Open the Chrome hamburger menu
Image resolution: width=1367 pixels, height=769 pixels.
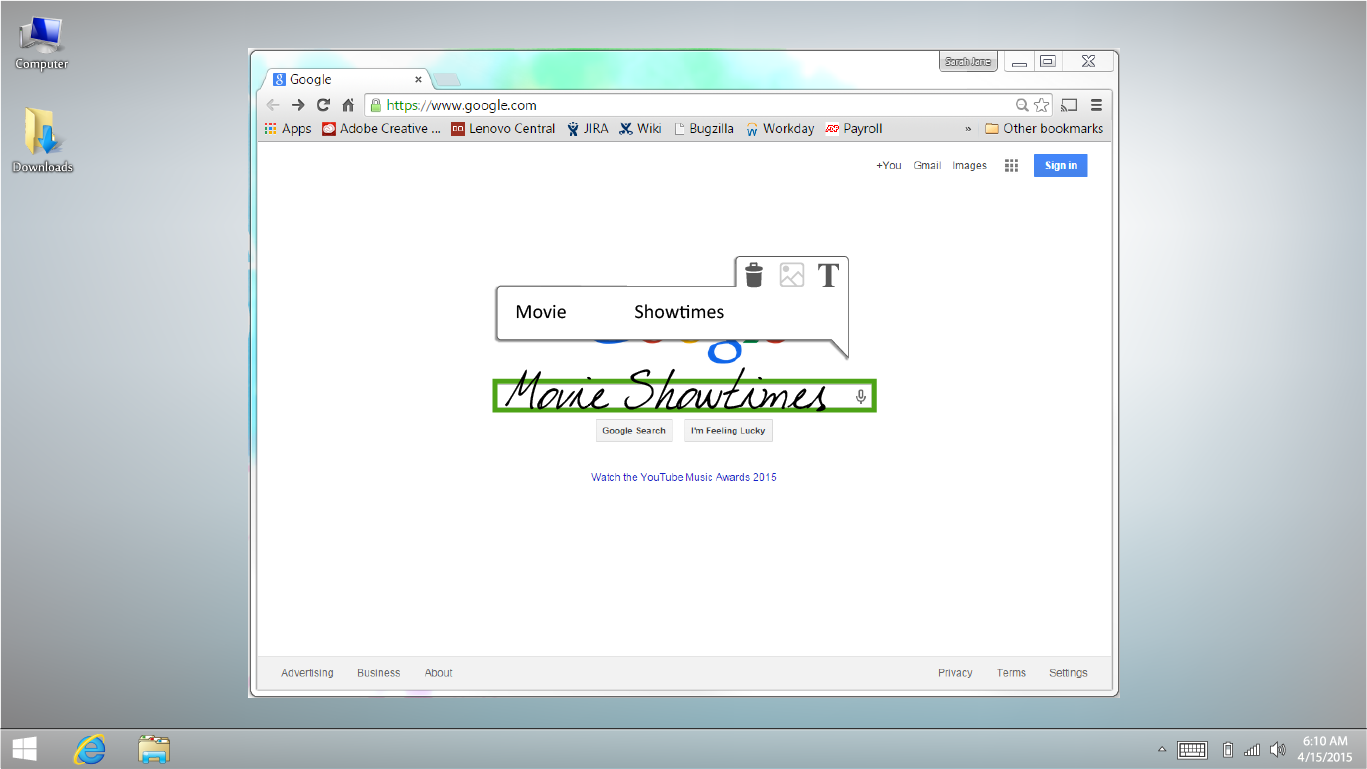pos(1096,105)
